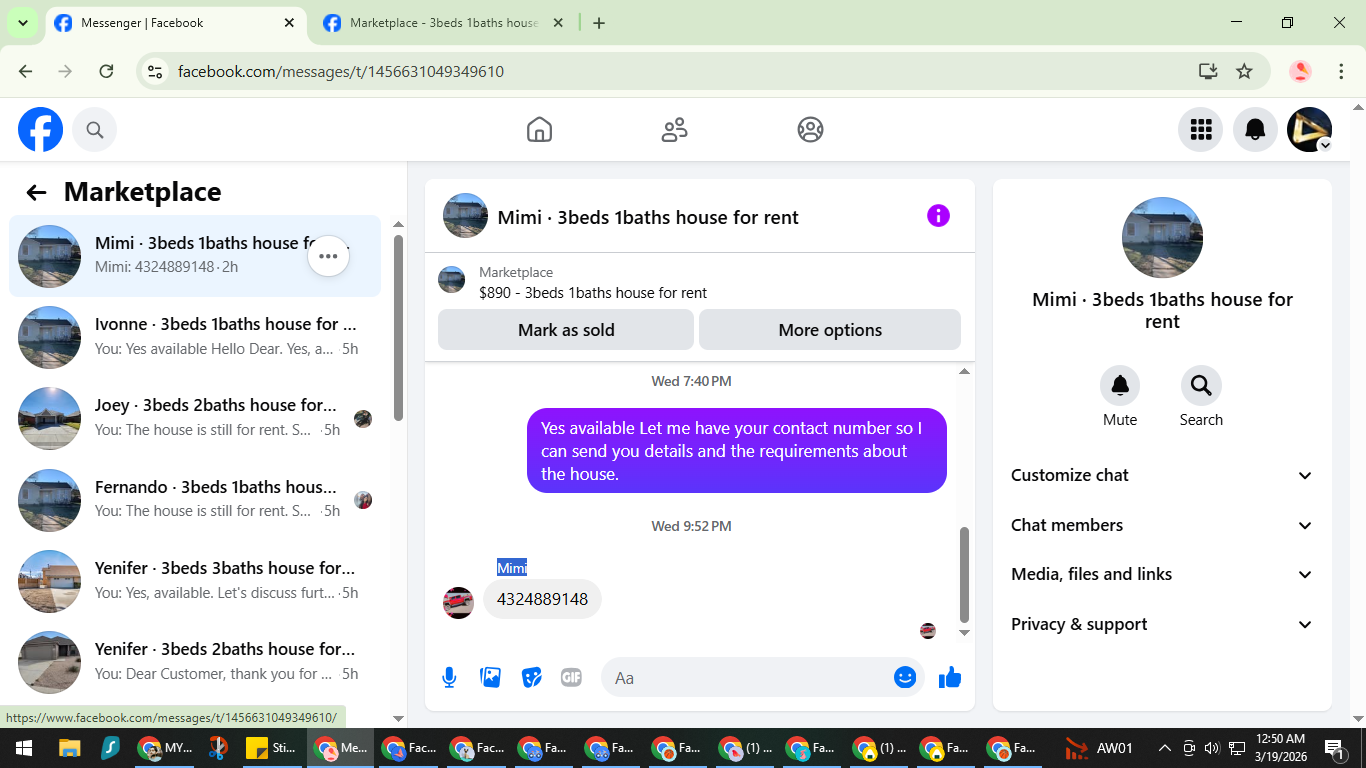Reload the page in Chrome

pos(106,71)
